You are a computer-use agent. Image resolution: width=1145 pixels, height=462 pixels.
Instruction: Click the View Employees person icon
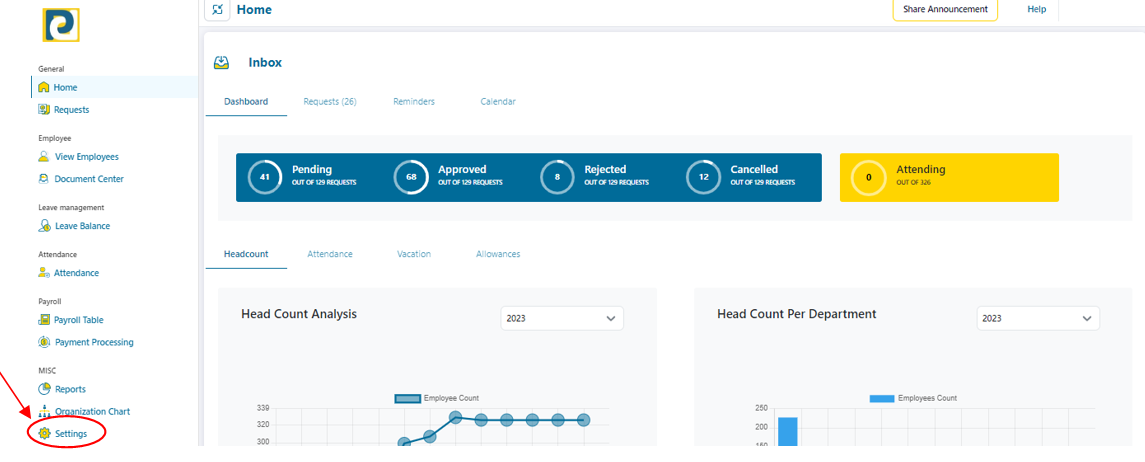(x=44, y=157)
